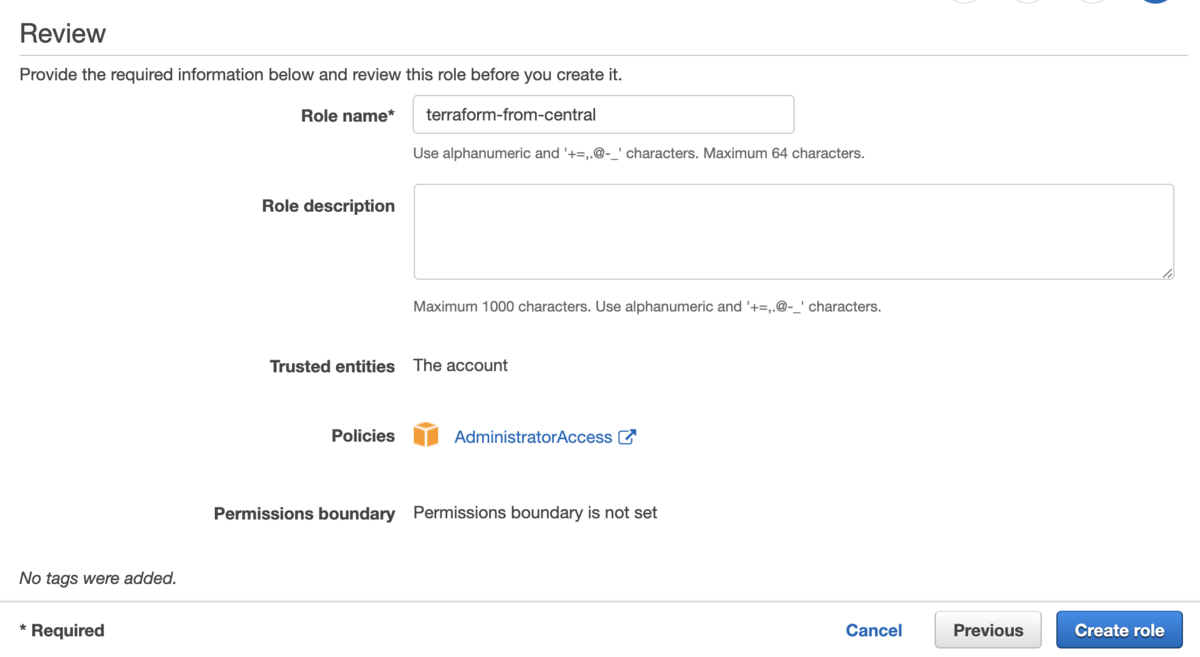Screen dimensions: 1200x657
Task: Focus the Role name text field
Action: (604, 114)
